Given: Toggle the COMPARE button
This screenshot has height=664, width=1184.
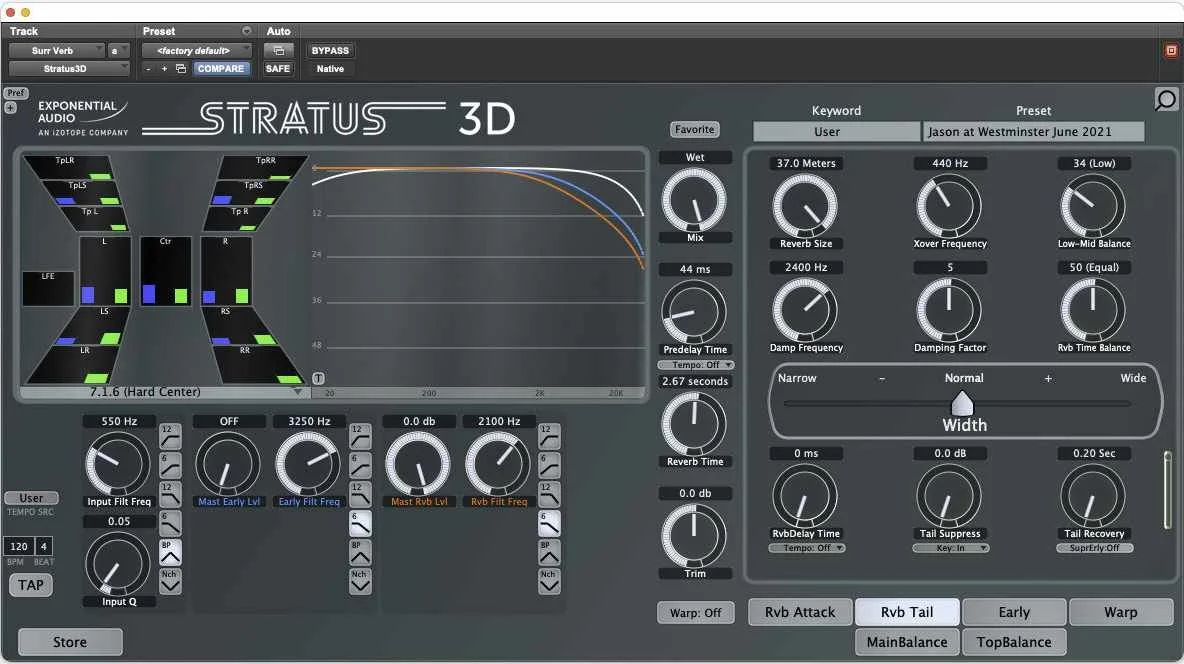Looking at the screenshot, I should [x=220, y=69].
